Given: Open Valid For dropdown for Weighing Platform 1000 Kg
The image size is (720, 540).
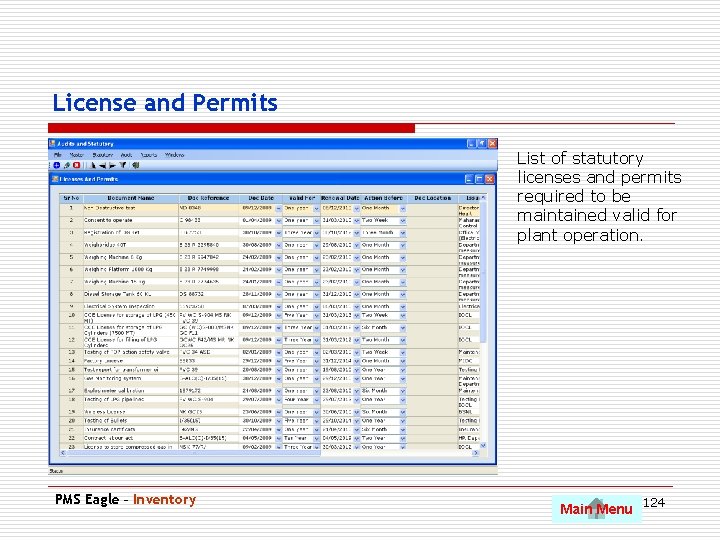Looking at the screenshot, I should click(x=316, y=270).
